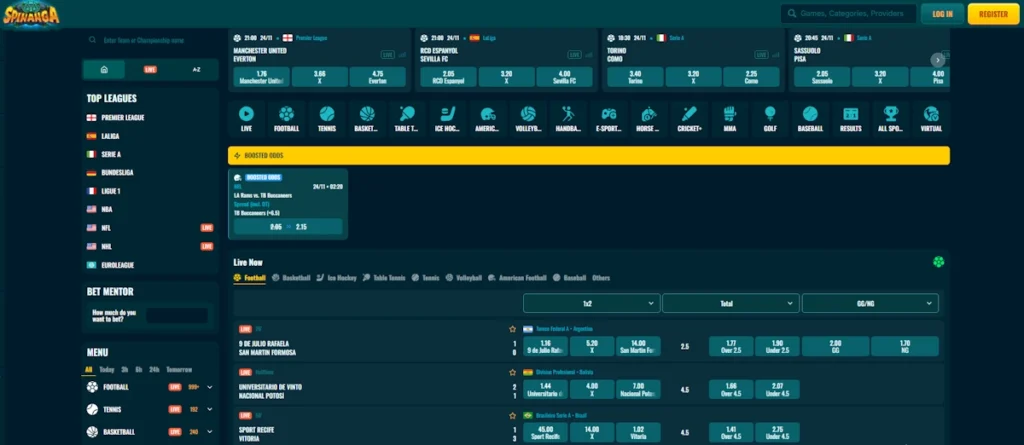The image size is (1024, 445).
Task: Focus the Games, Categories, Providers search box
Action: coord(848,14)
